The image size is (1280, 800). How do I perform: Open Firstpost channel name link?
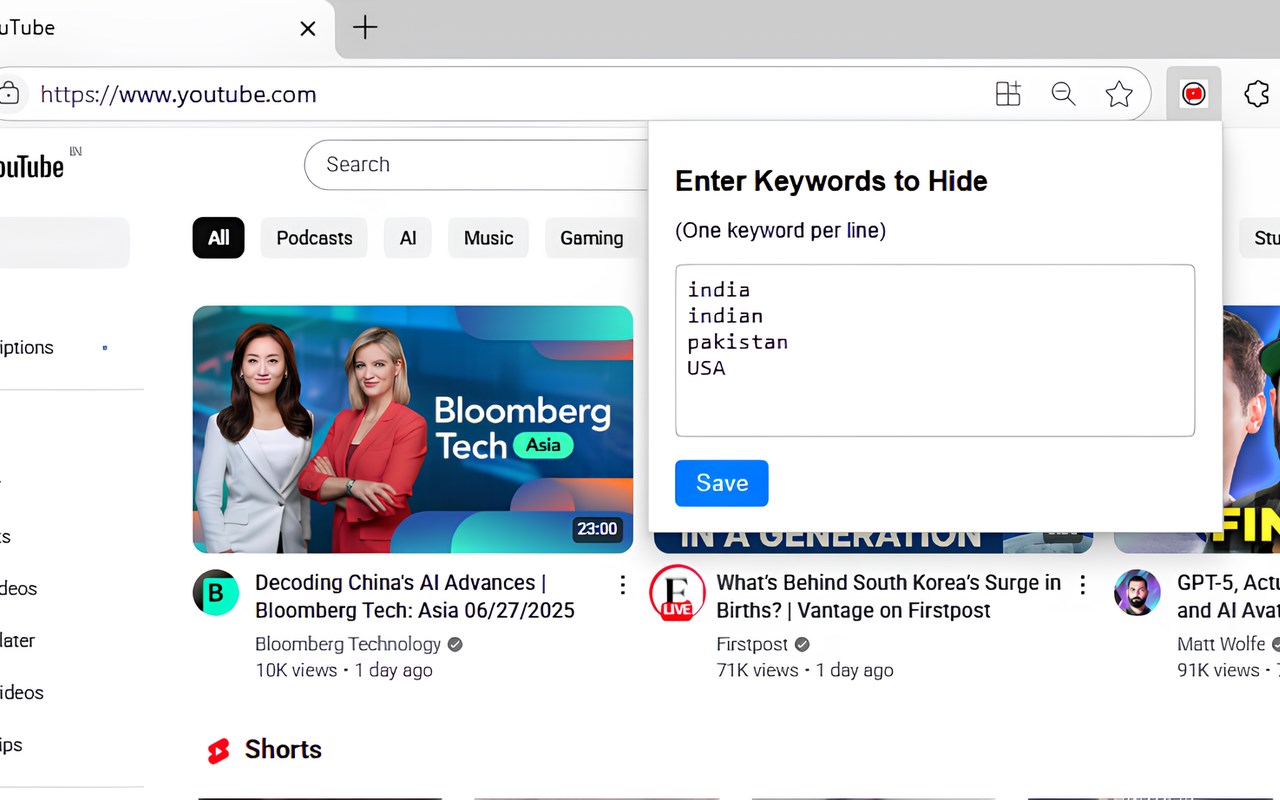point(752,644)
